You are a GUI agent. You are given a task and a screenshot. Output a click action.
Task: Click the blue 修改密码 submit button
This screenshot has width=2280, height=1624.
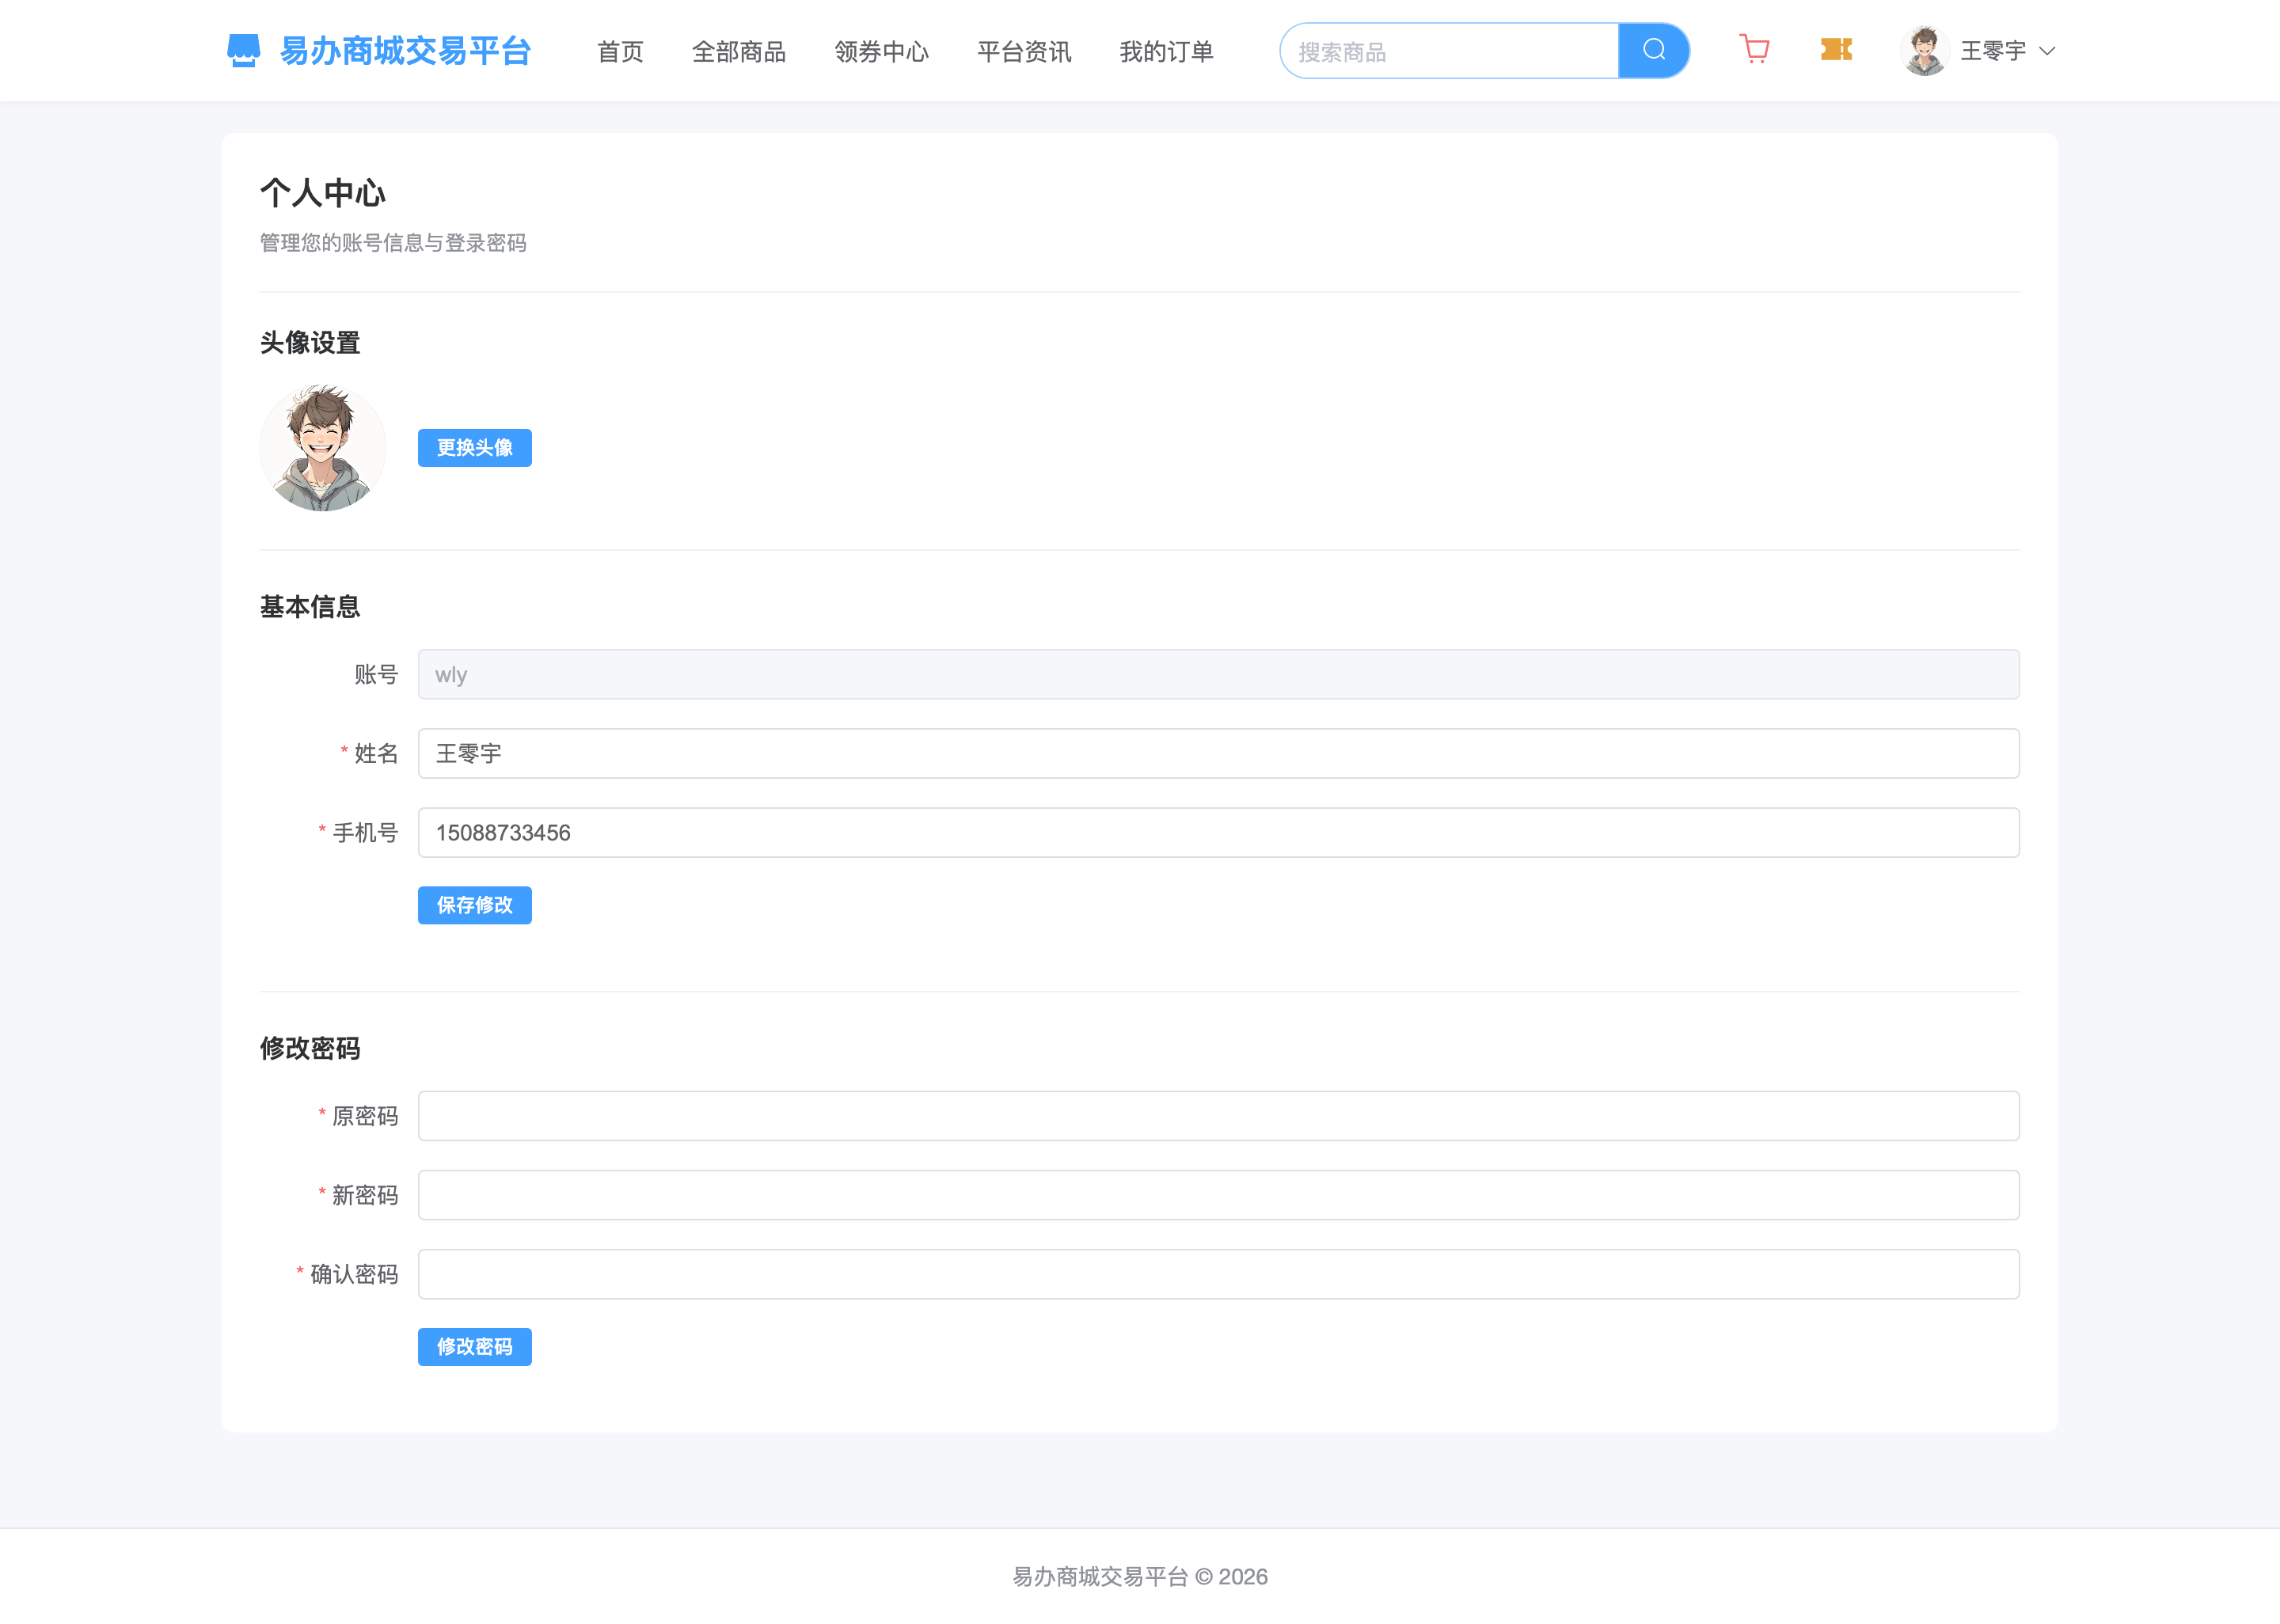point(475,1346)
